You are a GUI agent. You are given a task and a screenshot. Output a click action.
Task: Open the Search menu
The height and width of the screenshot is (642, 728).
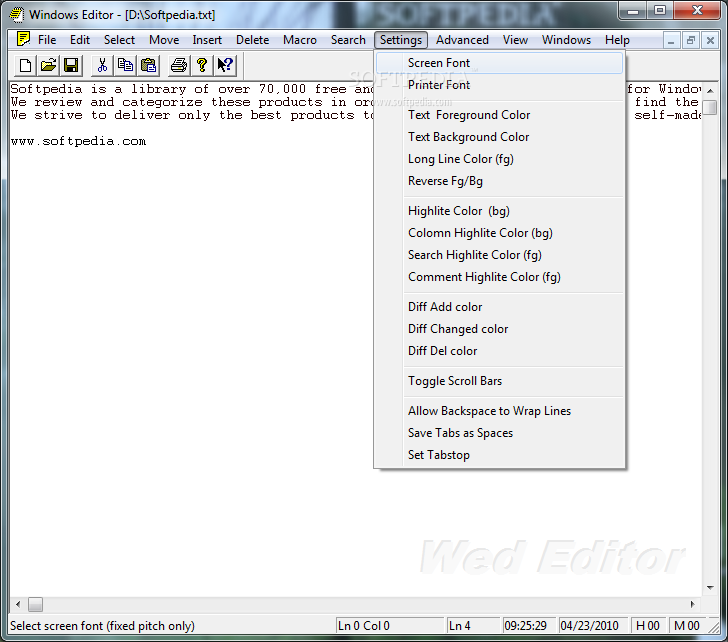(x=348, y=40)
